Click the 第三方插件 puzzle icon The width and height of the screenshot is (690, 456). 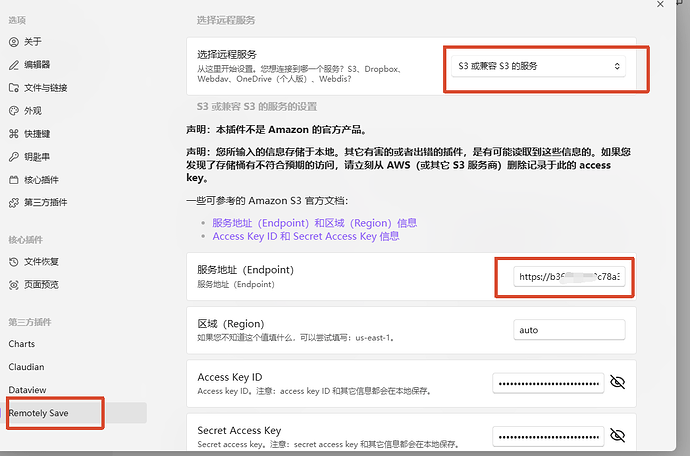tap(14, 202)
